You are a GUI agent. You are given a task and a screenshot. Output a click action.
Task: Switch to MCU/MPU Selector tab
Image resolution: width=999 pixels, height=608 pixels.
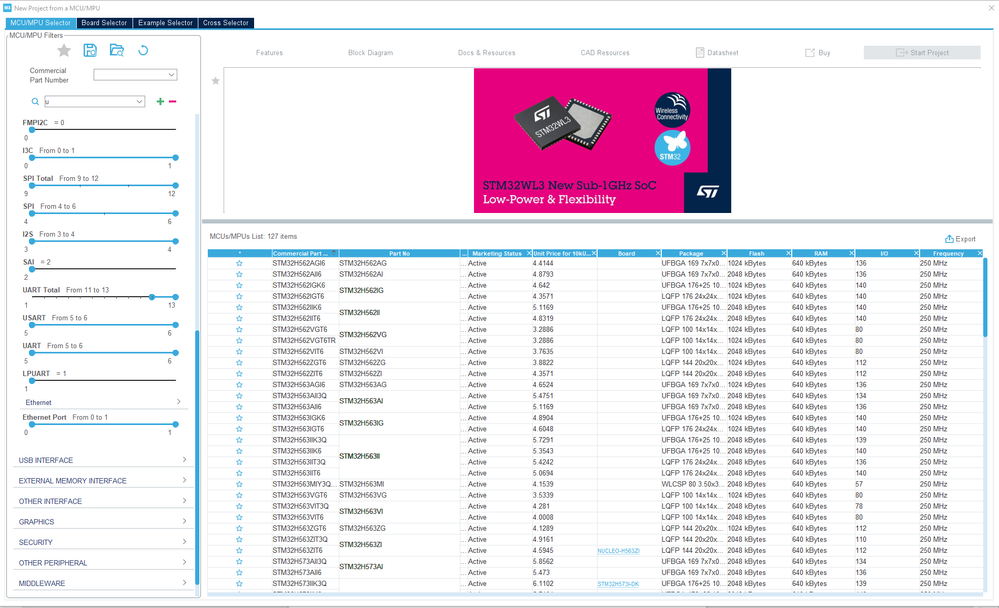[41, 23]
